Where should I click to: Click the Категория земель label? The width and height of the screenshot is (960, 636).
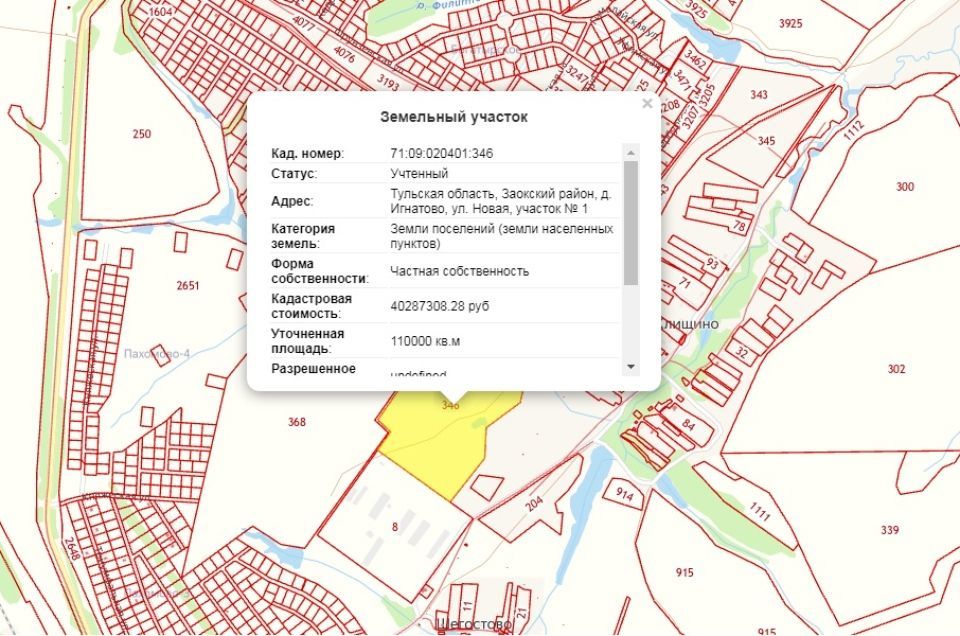coord(303,236)
